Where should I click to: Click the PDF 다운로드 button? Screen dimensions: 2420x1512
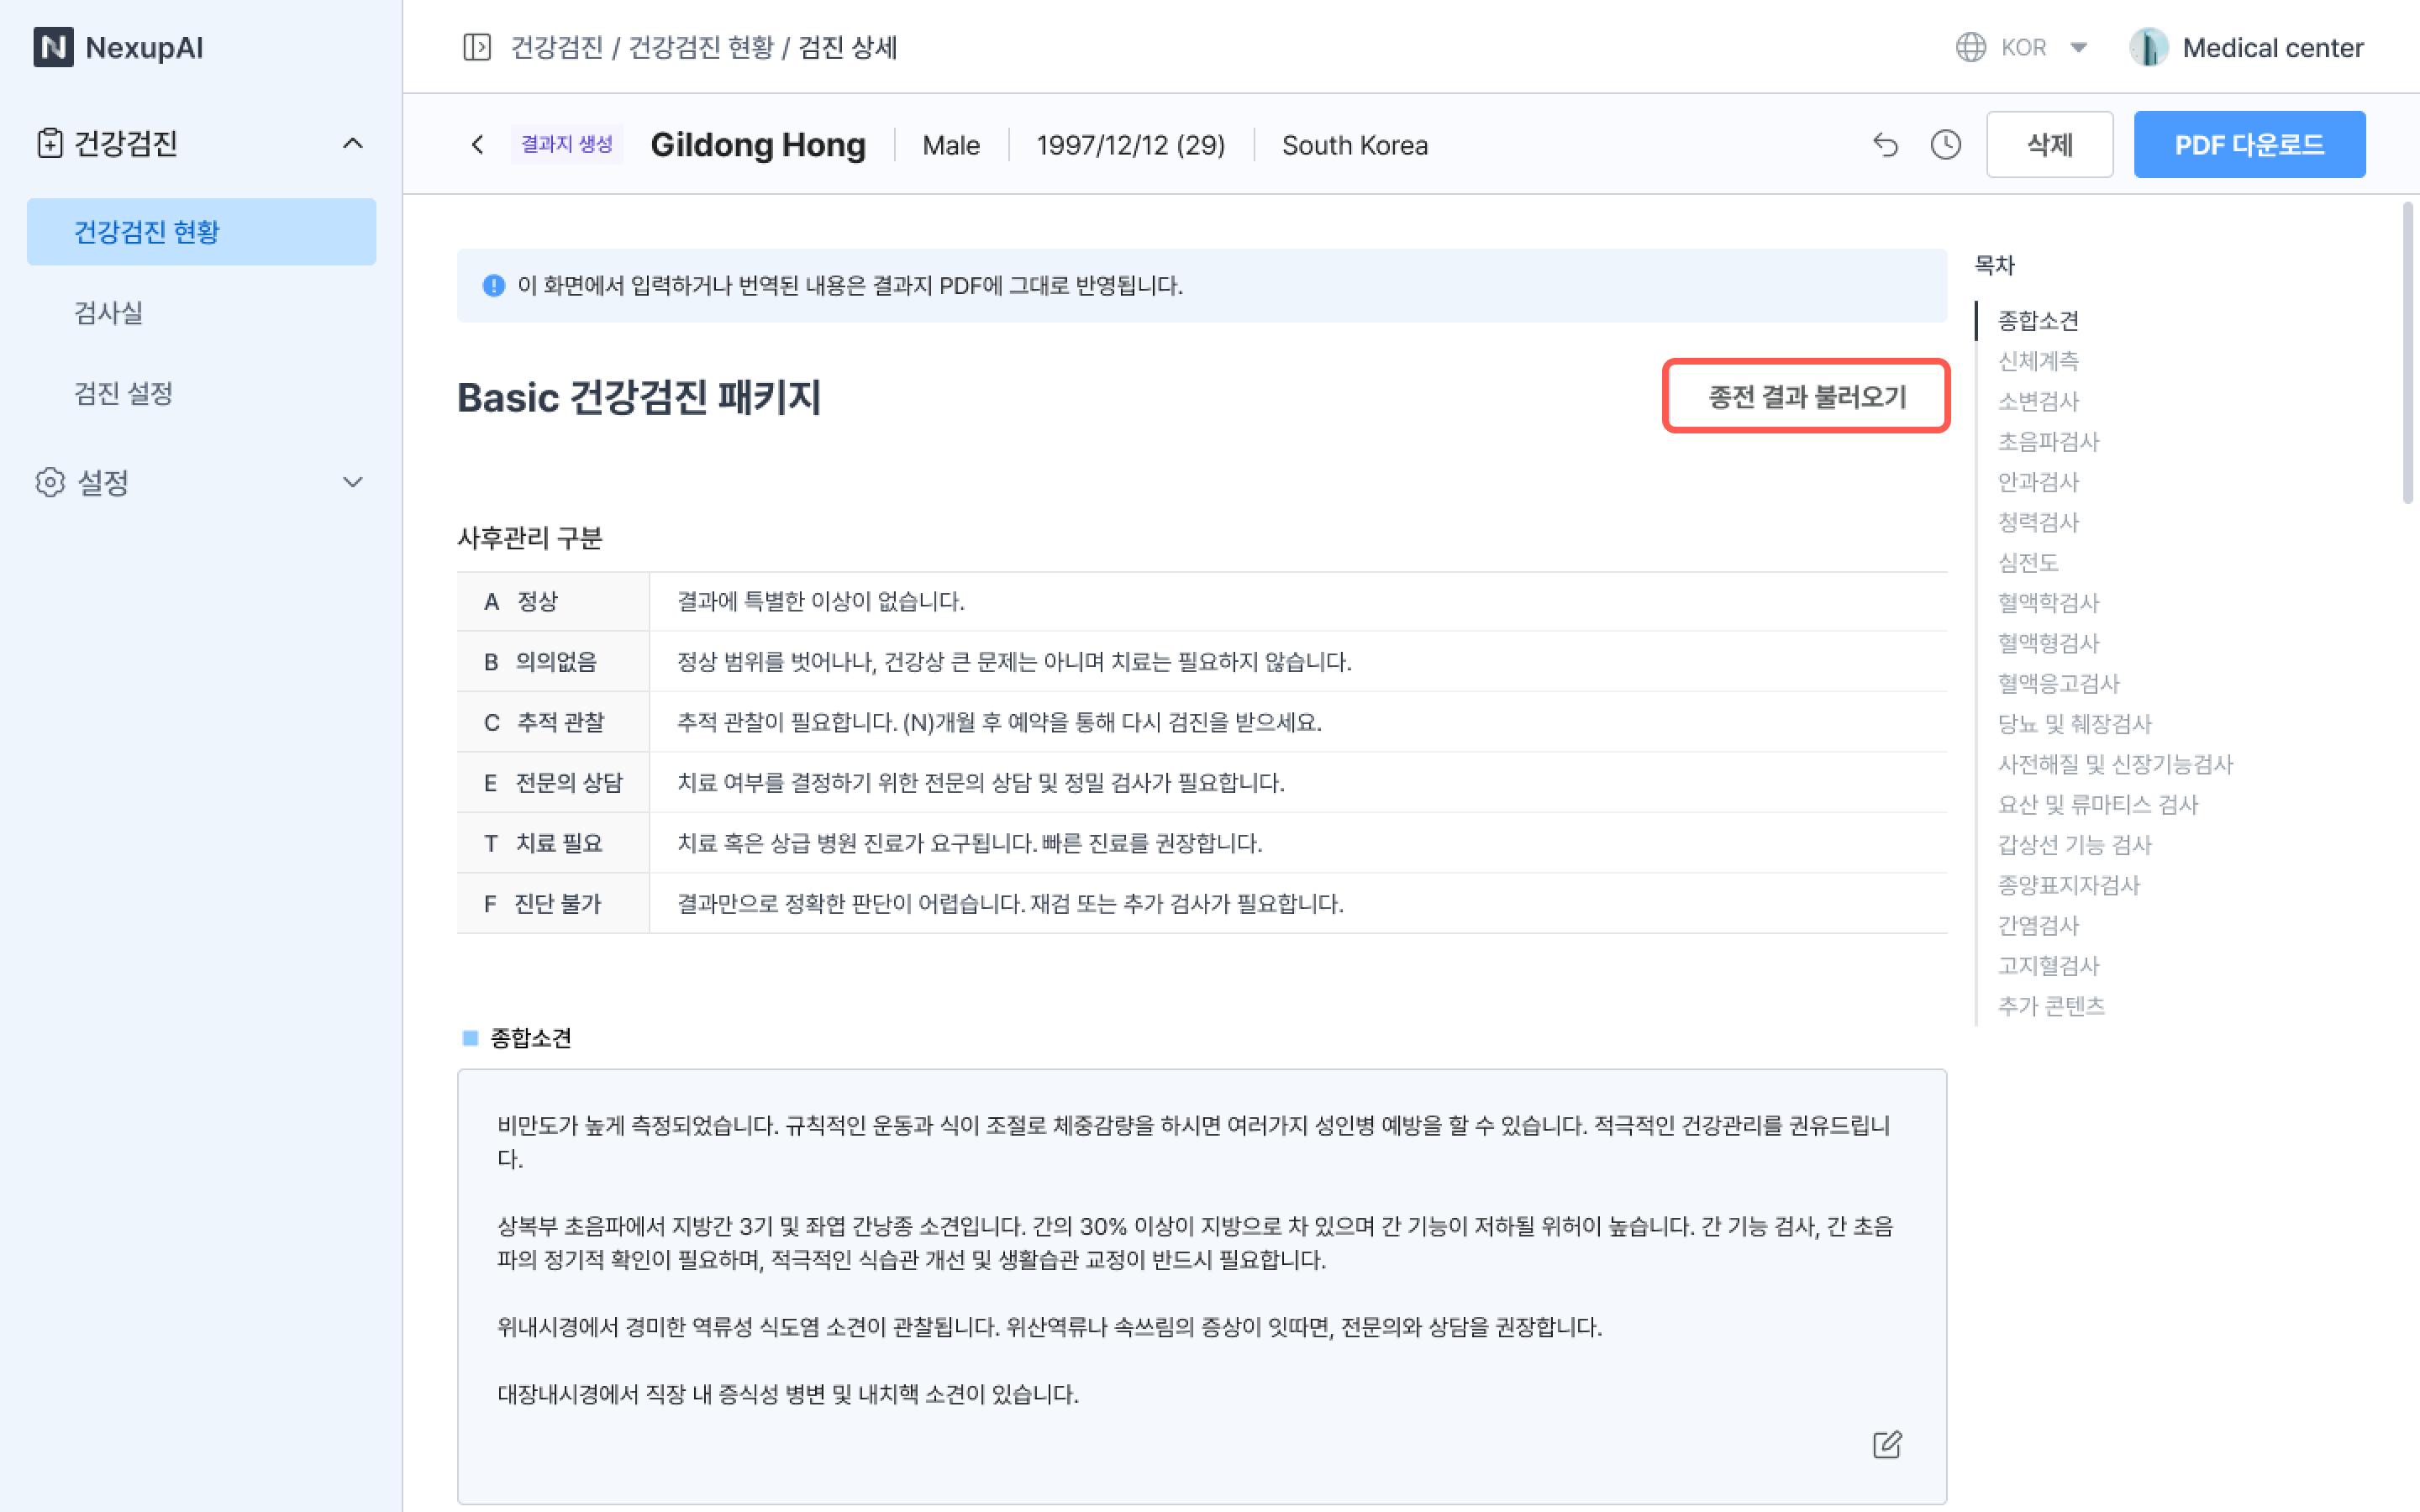2249,145
